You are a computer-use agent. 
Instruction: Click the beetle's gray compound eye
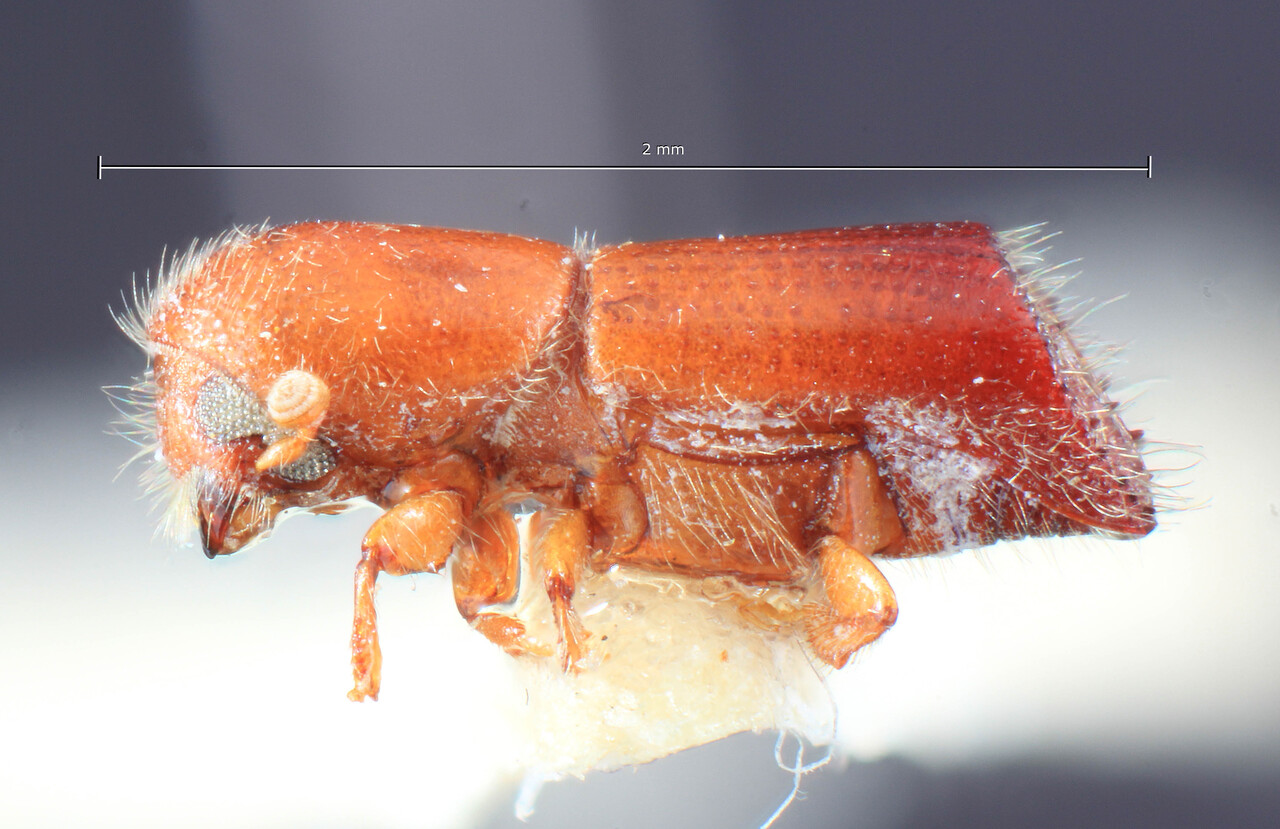point(227,410)
